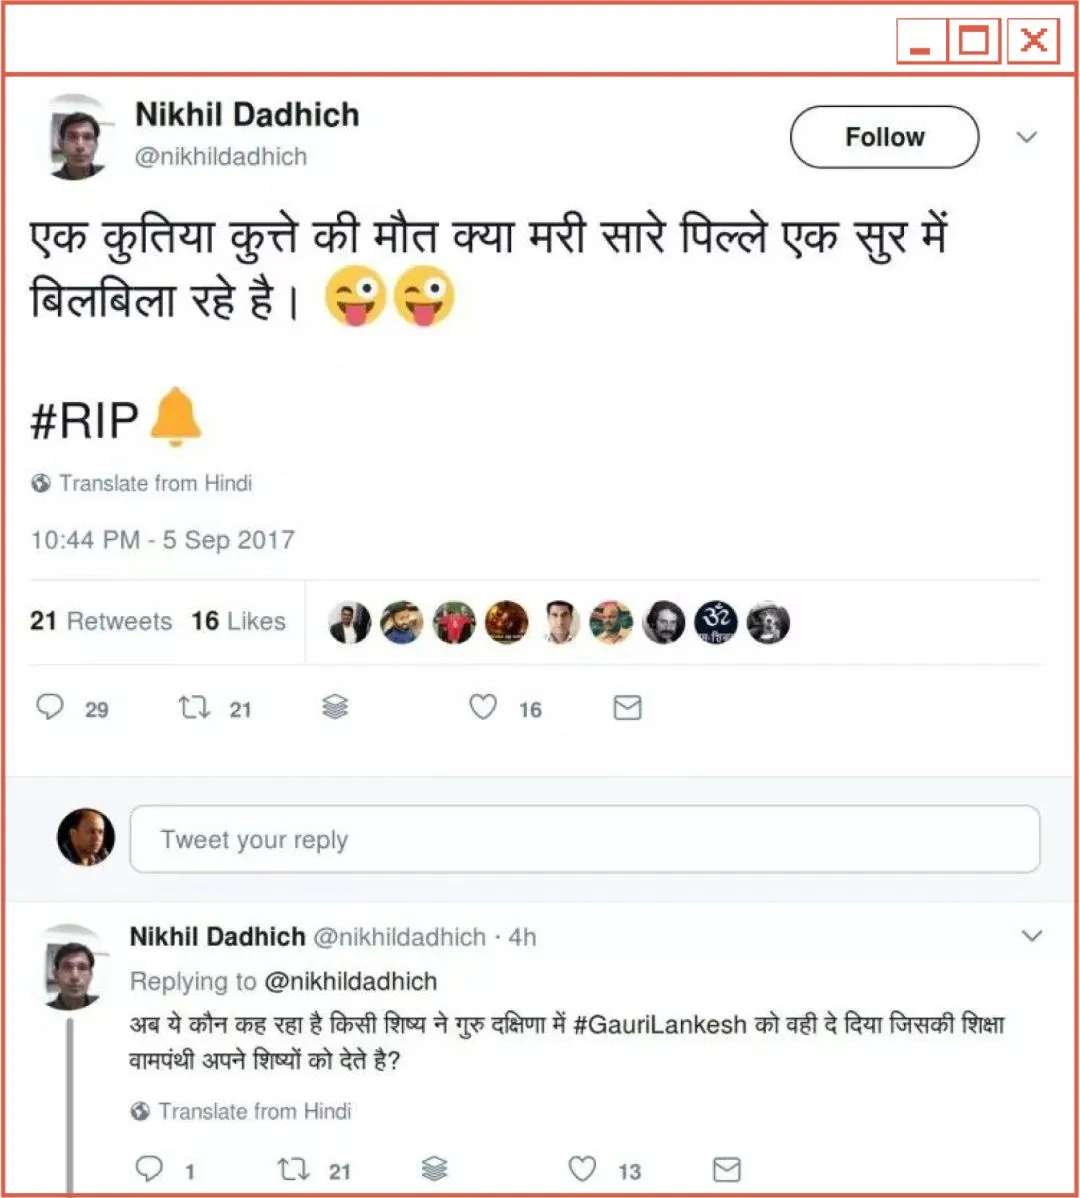
Task: Retweet the reply tweet
Action: tap(293, 1169)
